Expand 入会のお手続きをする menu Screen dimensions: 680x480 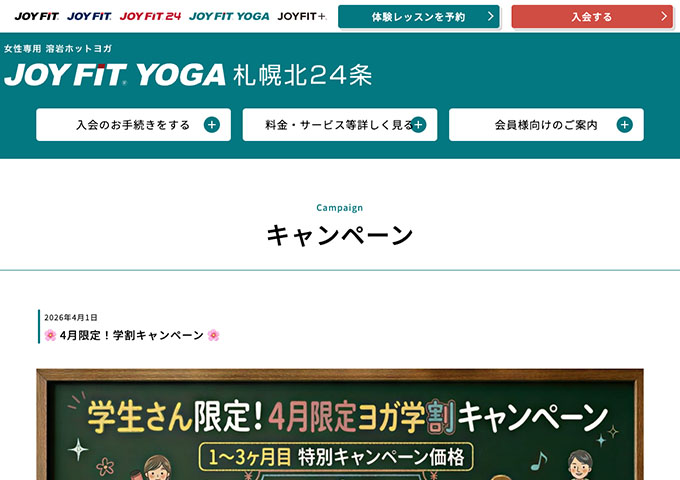click(x=134, y=125)
